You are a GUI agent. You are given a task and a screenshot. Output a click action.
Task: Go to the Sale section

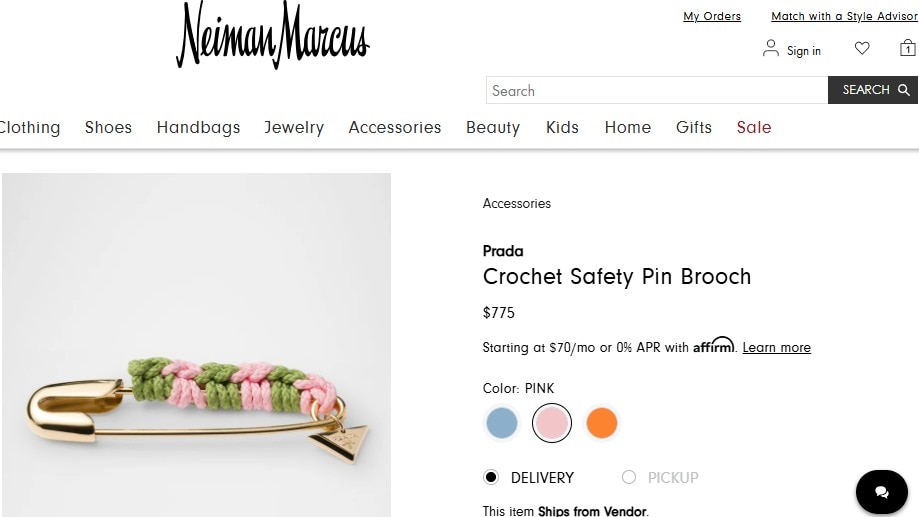point(754,127)
